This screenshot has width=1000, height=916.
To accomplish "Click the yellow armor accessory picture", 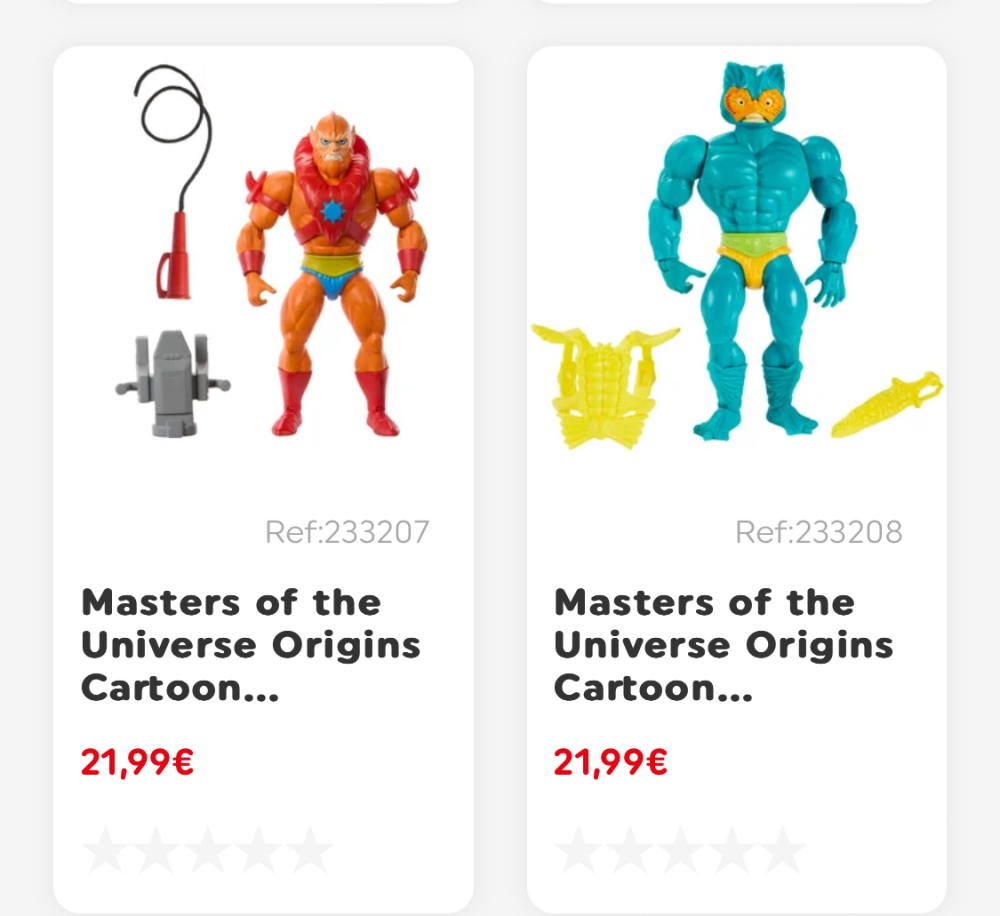I will pos(605,387).
